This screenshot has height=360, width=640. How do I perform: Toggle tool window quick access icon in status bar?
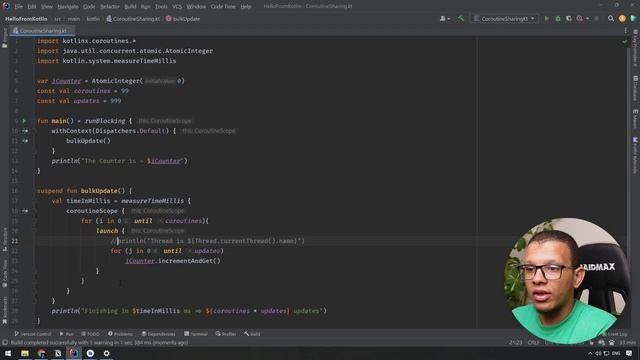pyautogui.click(x=5, y=343)
